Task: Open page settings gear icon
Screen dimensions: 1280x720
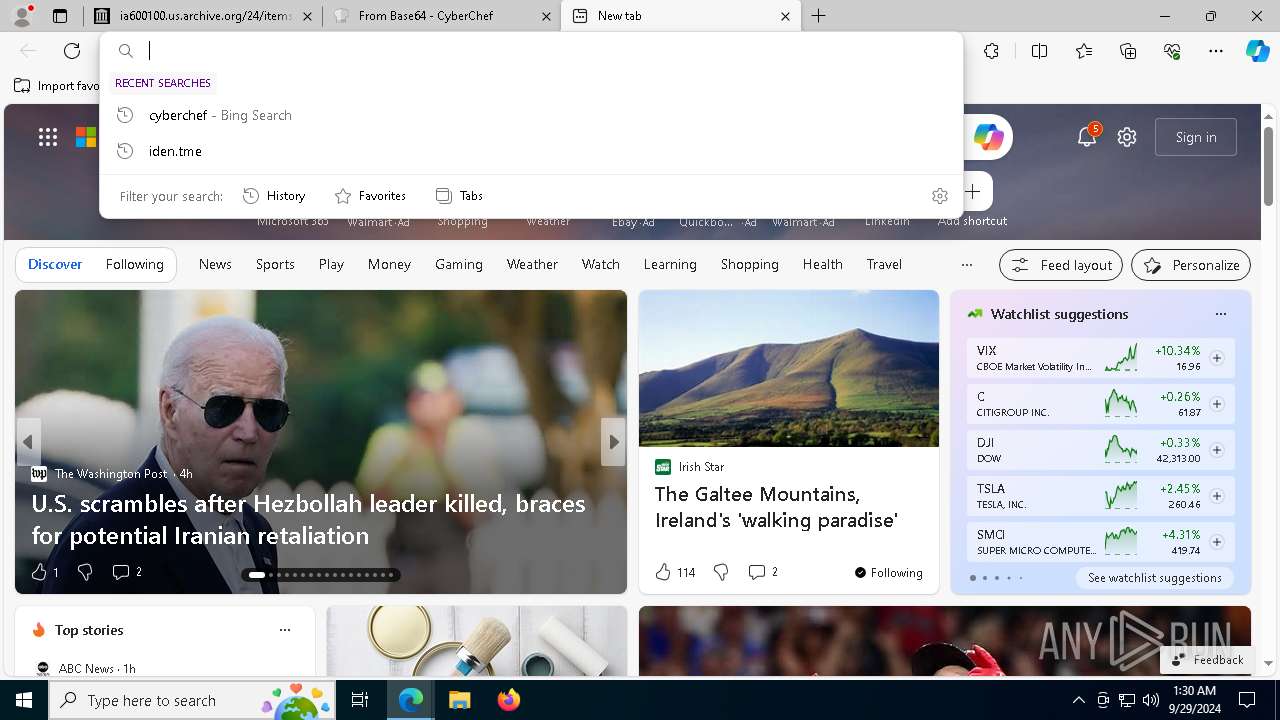Action: [1127, 137]
